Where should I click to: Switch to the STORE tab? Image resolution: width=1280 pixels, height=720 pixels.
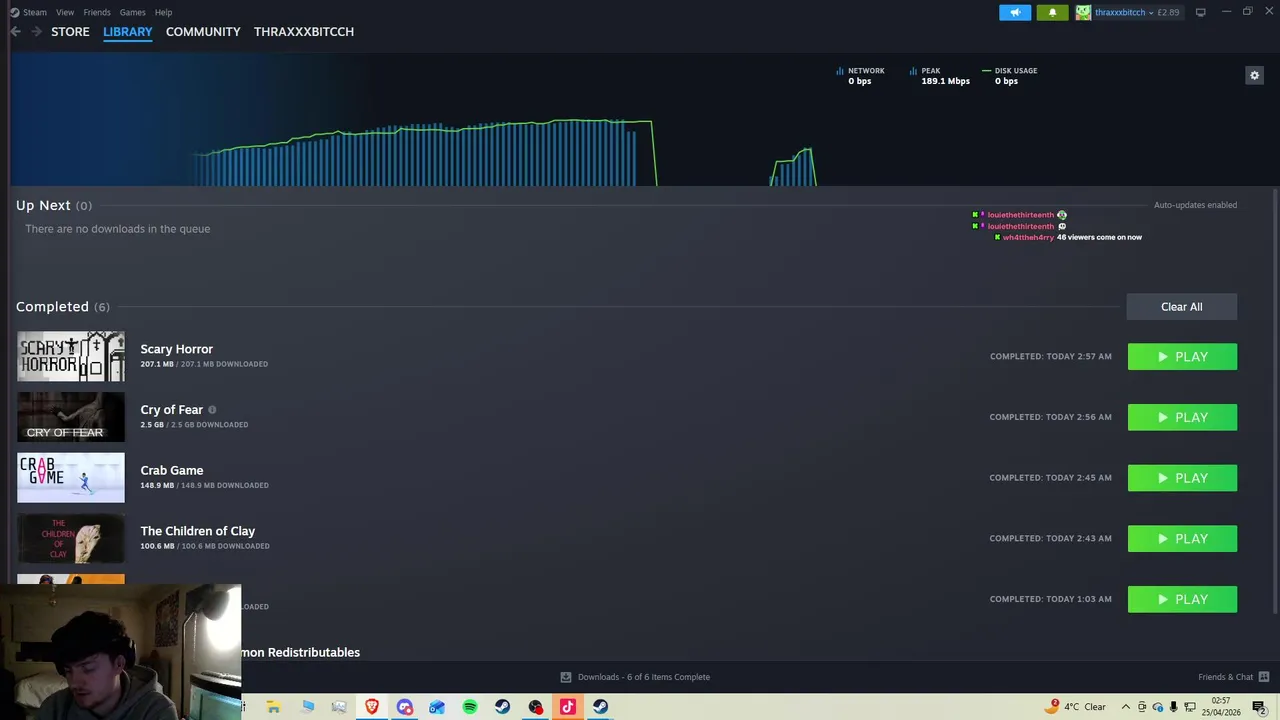pyautogui.click(x=70, y=32)
